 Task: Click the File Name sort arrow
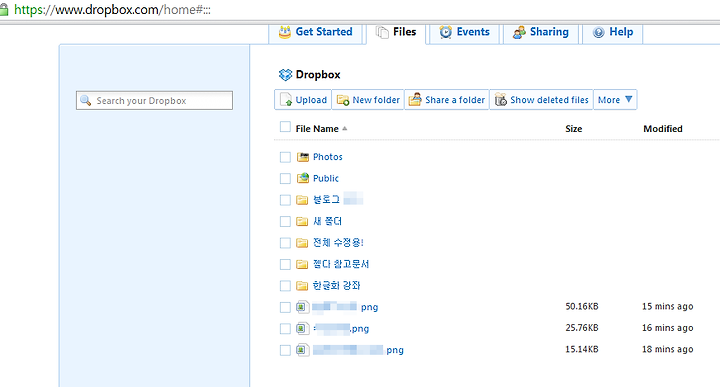click(344, 129)
